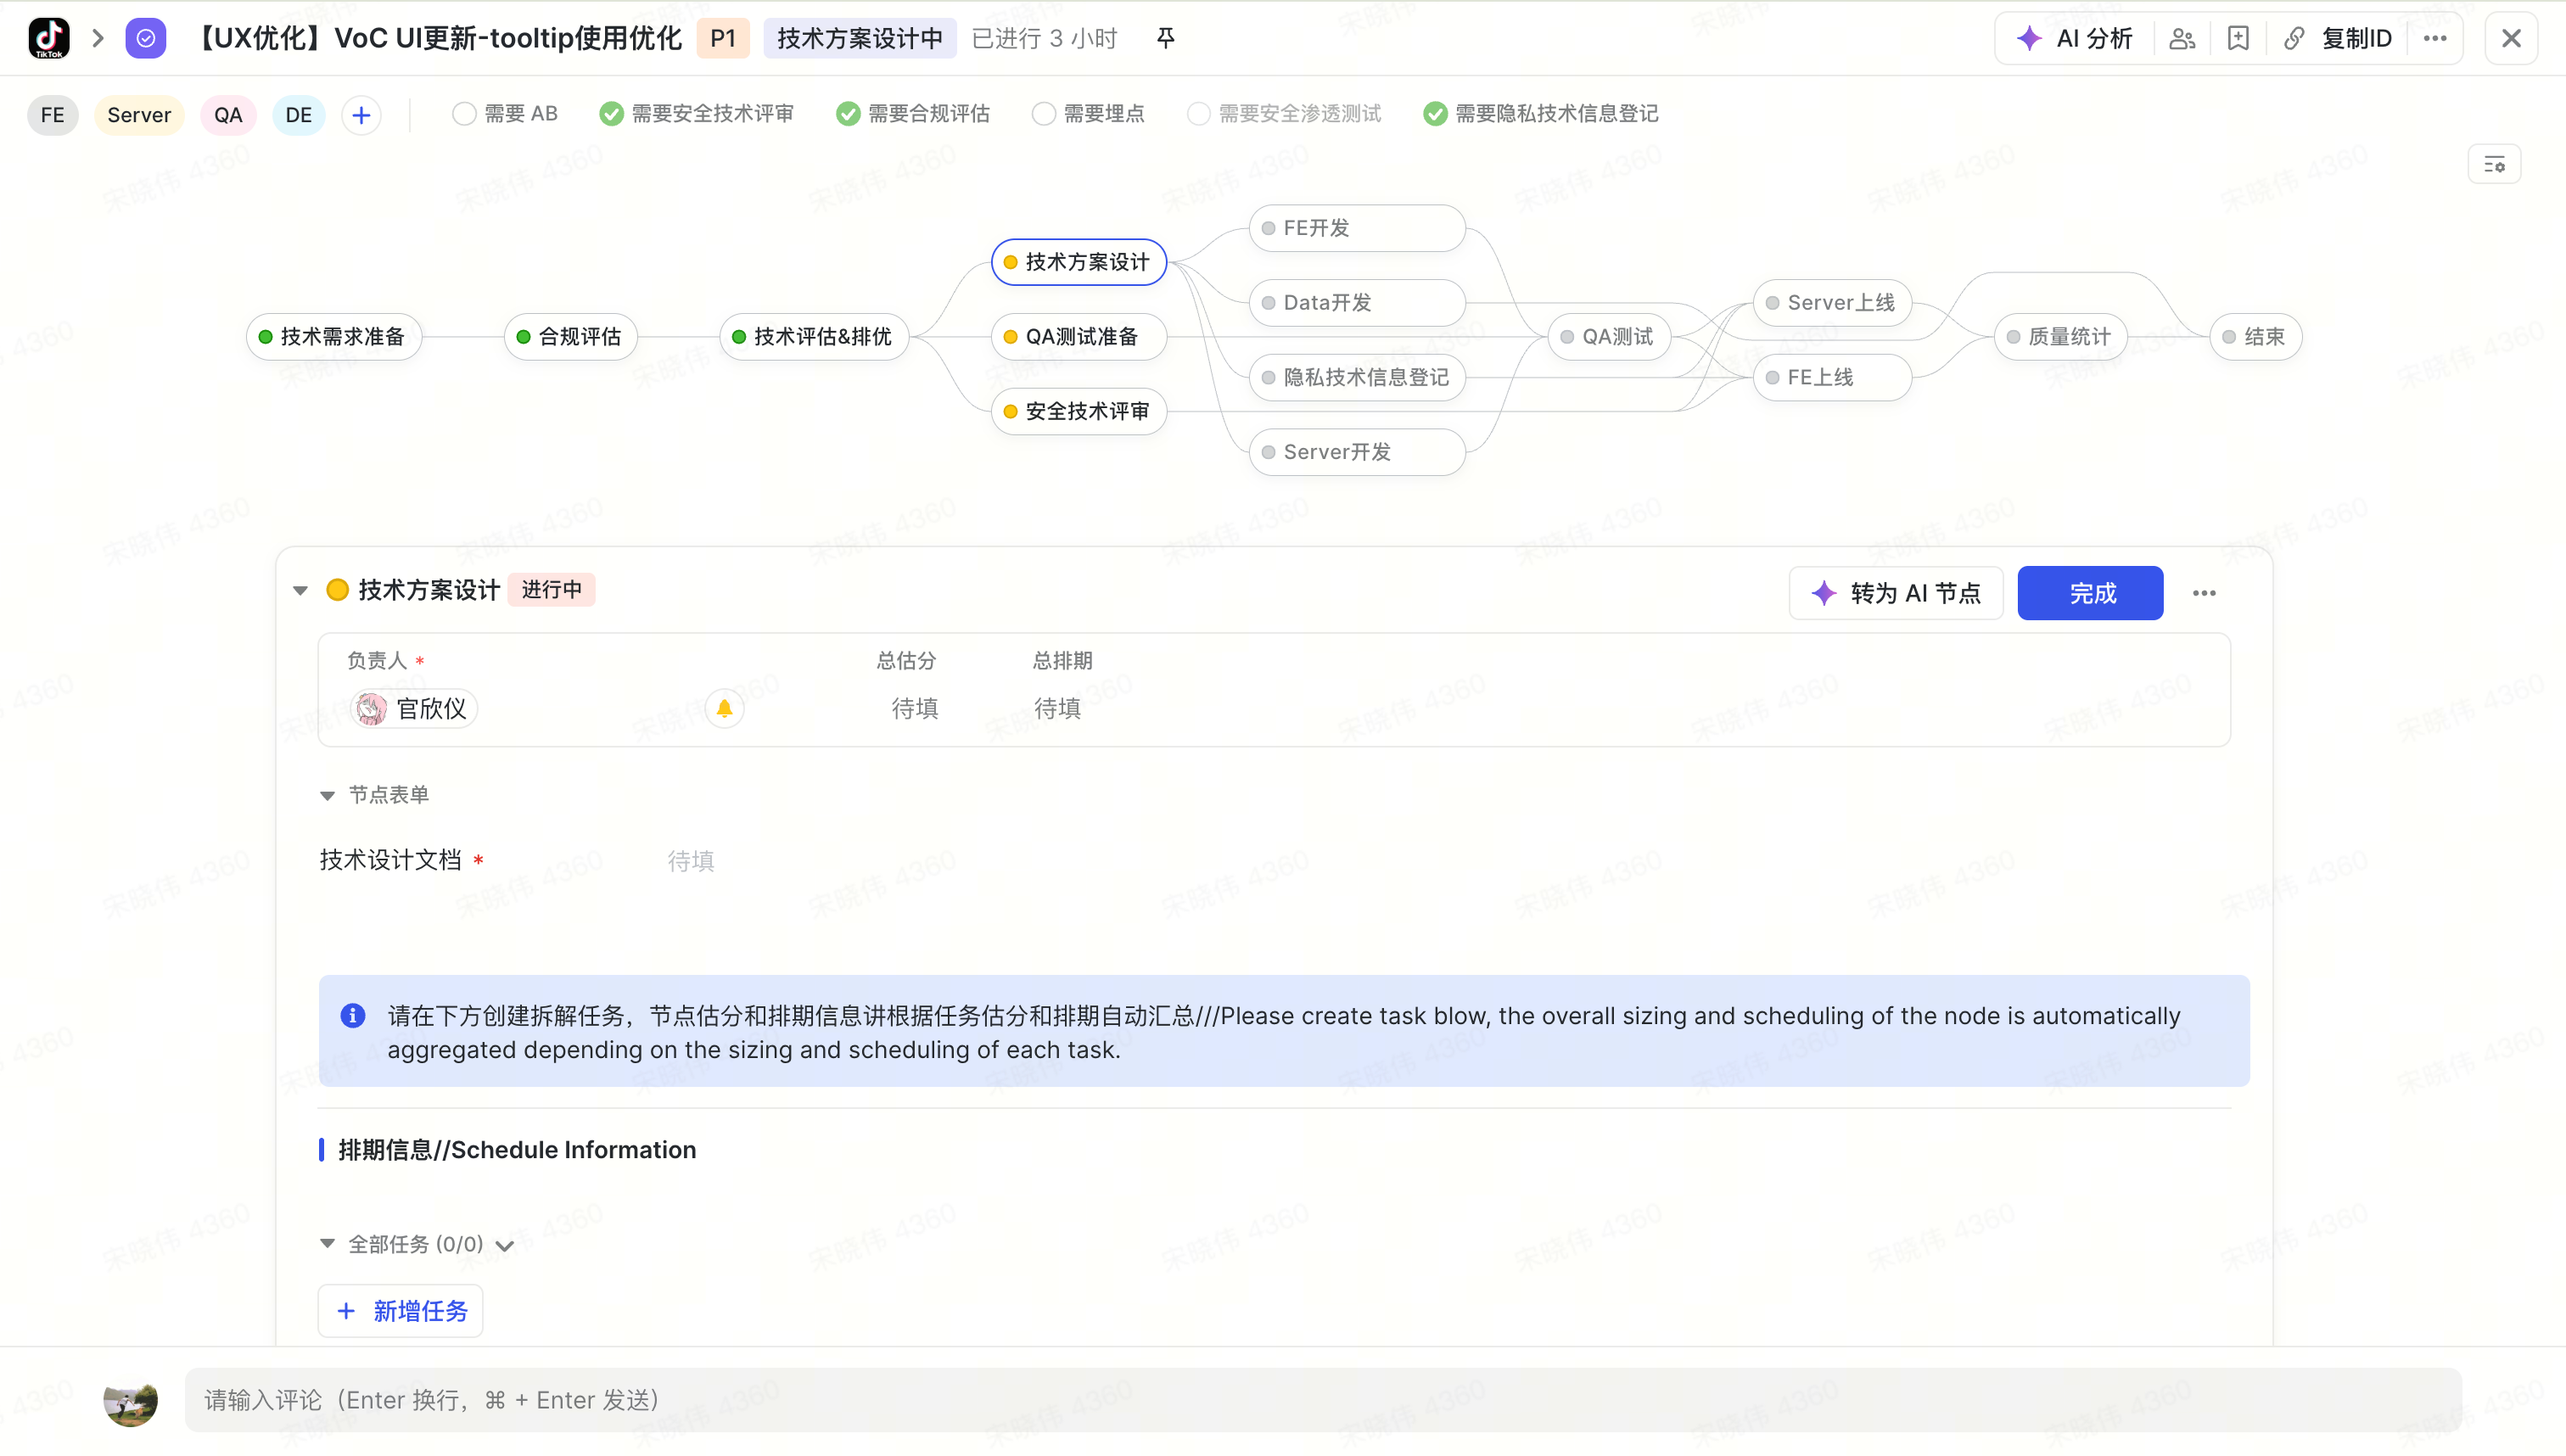Click the 进行中 status badge

[x=551, y=590]
